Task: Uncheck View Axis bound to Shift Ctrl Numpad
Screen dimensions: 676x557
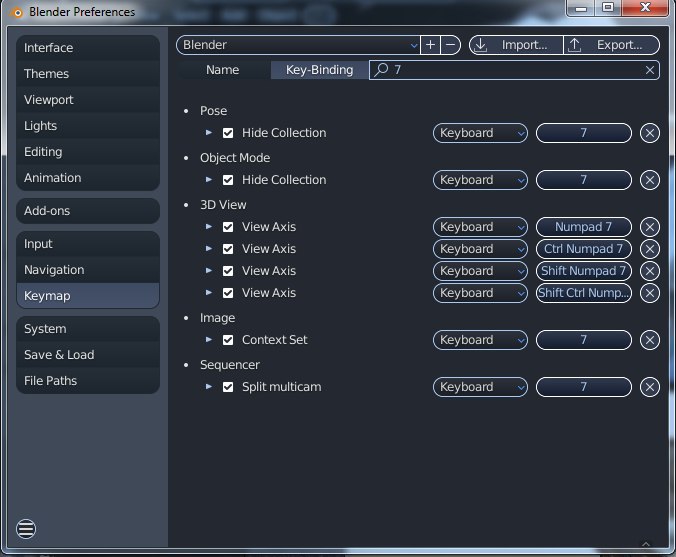Action: 228,293
